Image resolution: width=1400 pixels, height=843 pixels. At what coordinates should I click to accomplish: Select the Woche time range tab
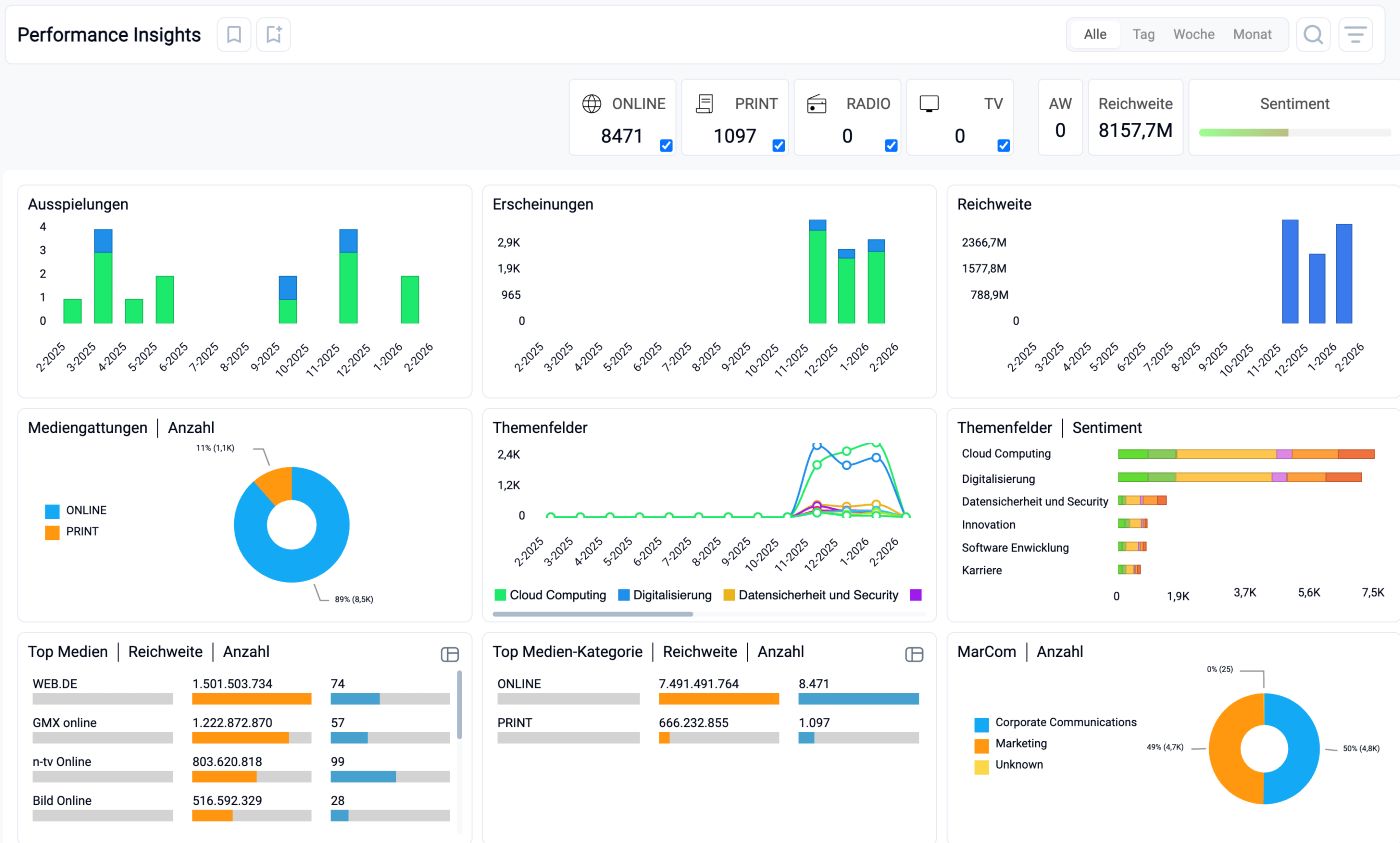coord(1193,34)
